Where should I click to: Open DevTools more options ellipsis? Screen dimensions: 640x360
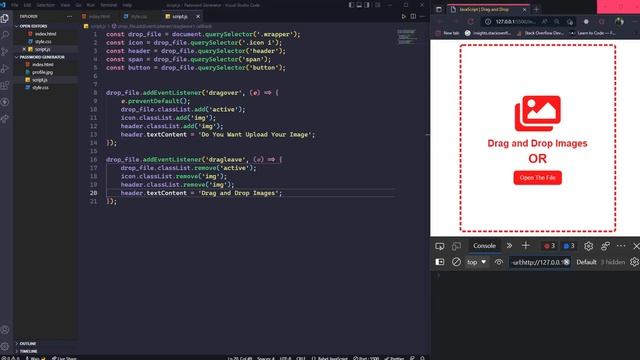tap(621, 246)
